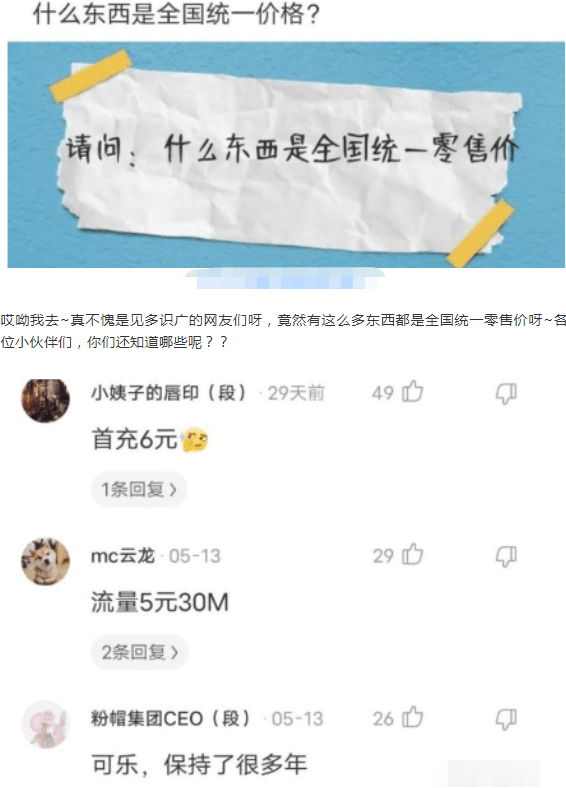This screenshot has width=566, height=788.
Task: Expand the 2条回复 replies
Action: point(139,652)
